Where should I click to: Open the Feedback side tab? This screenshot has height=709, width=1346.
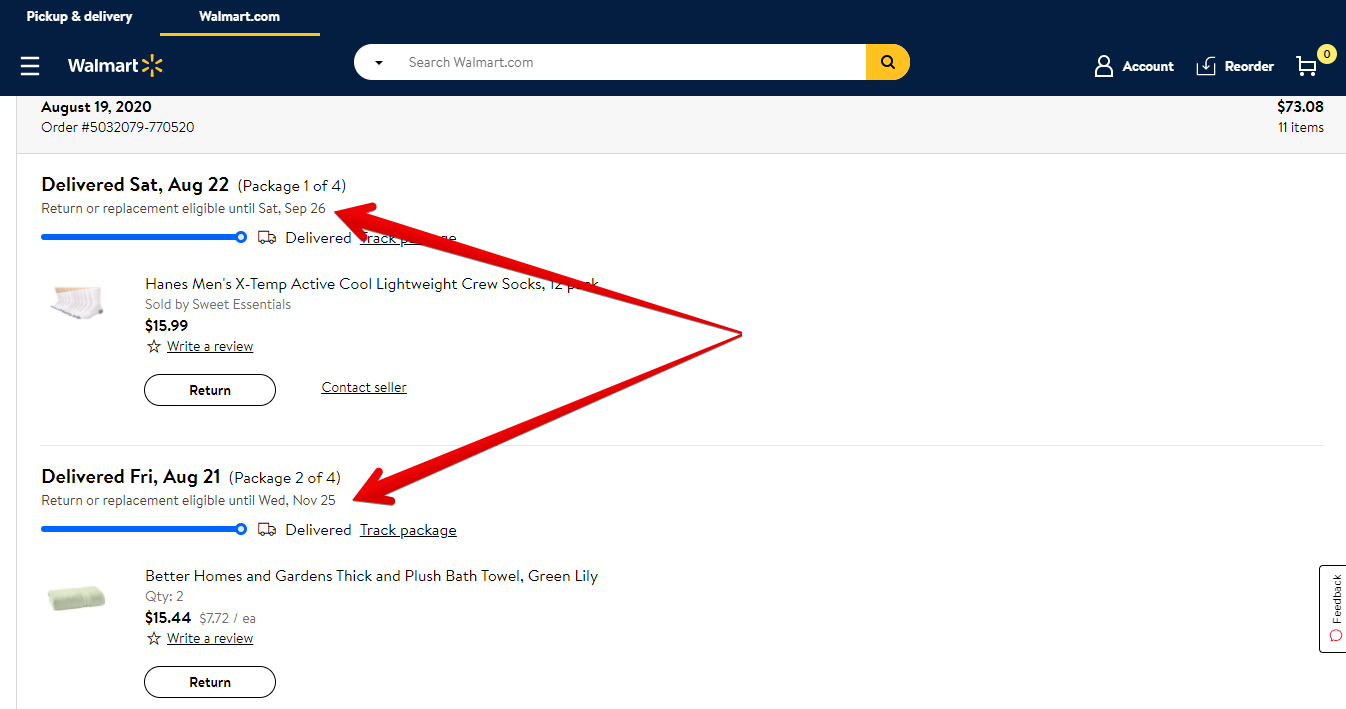pyautogui.click(x=1333, y=608)
